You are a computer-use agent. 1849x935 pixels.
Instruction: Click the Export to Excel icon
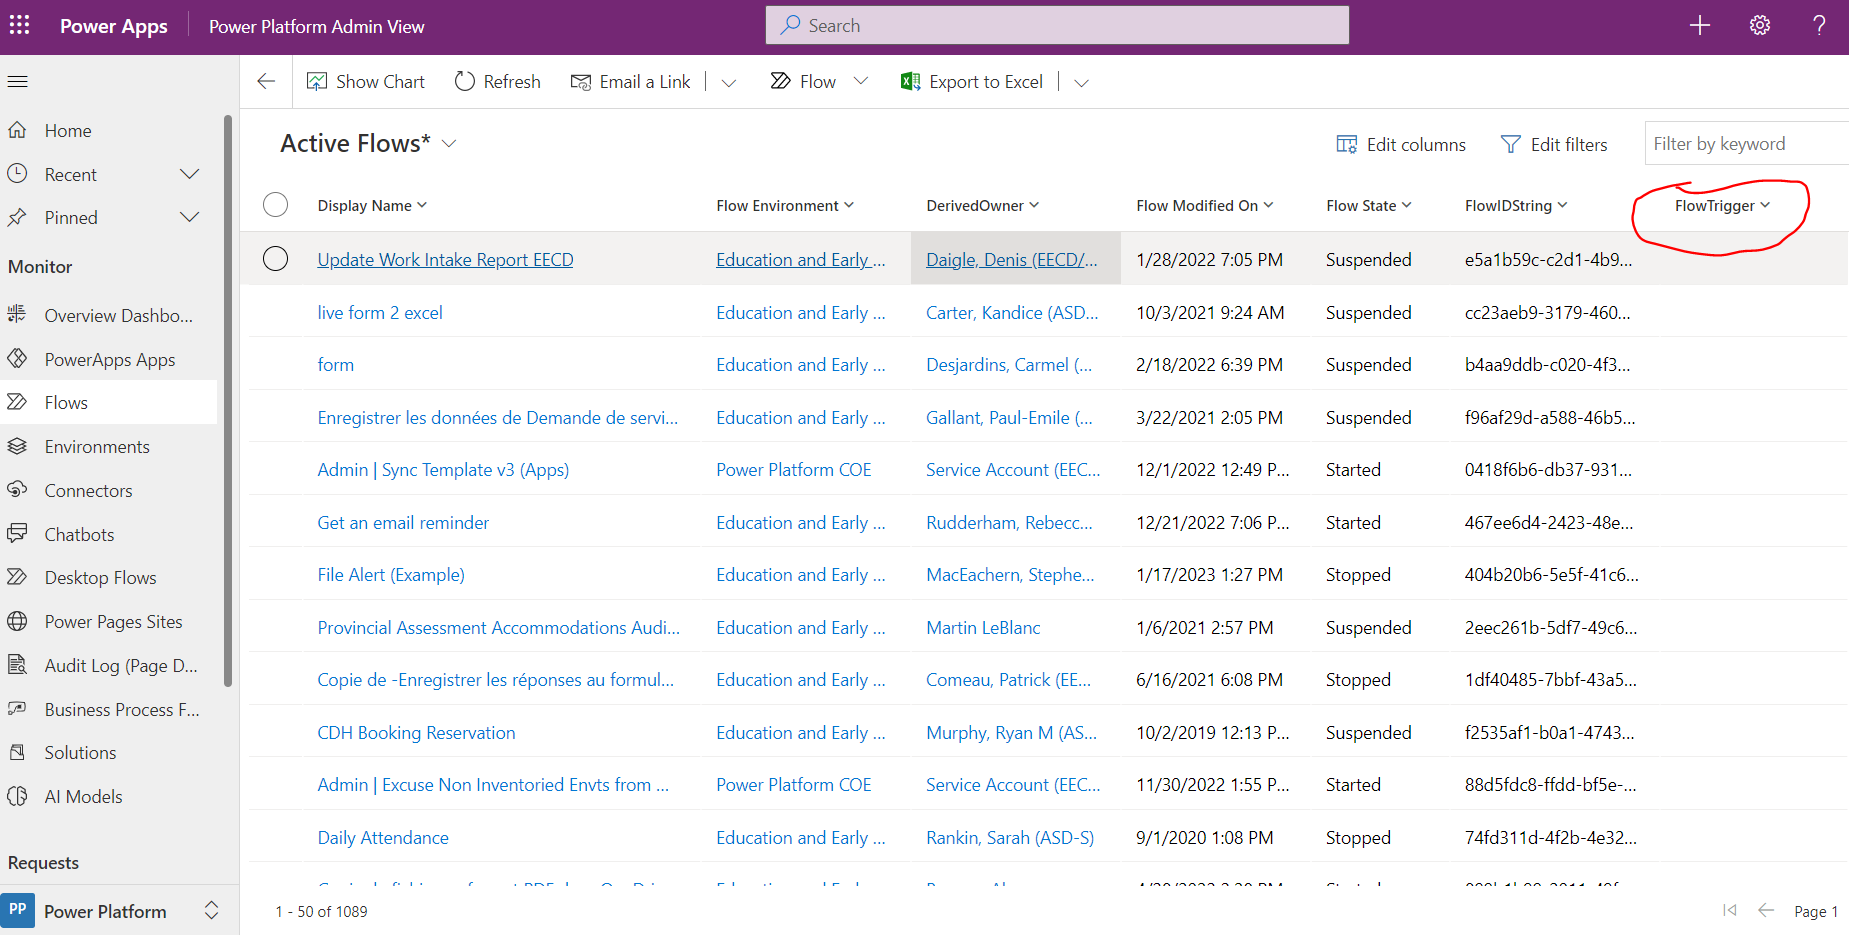click(x=910, y=81)
